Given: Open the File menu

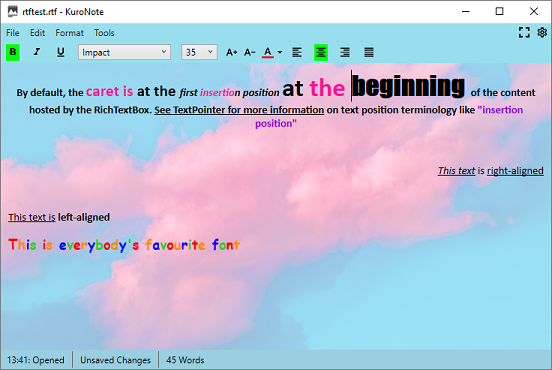Looking at the screenshot, I should pos(13,33).
